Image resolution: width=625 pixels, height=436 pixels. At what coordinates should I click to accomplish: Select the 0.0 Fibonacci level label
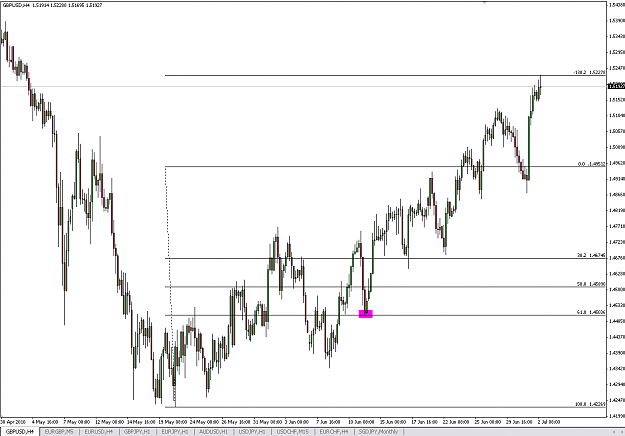[592, 164]
